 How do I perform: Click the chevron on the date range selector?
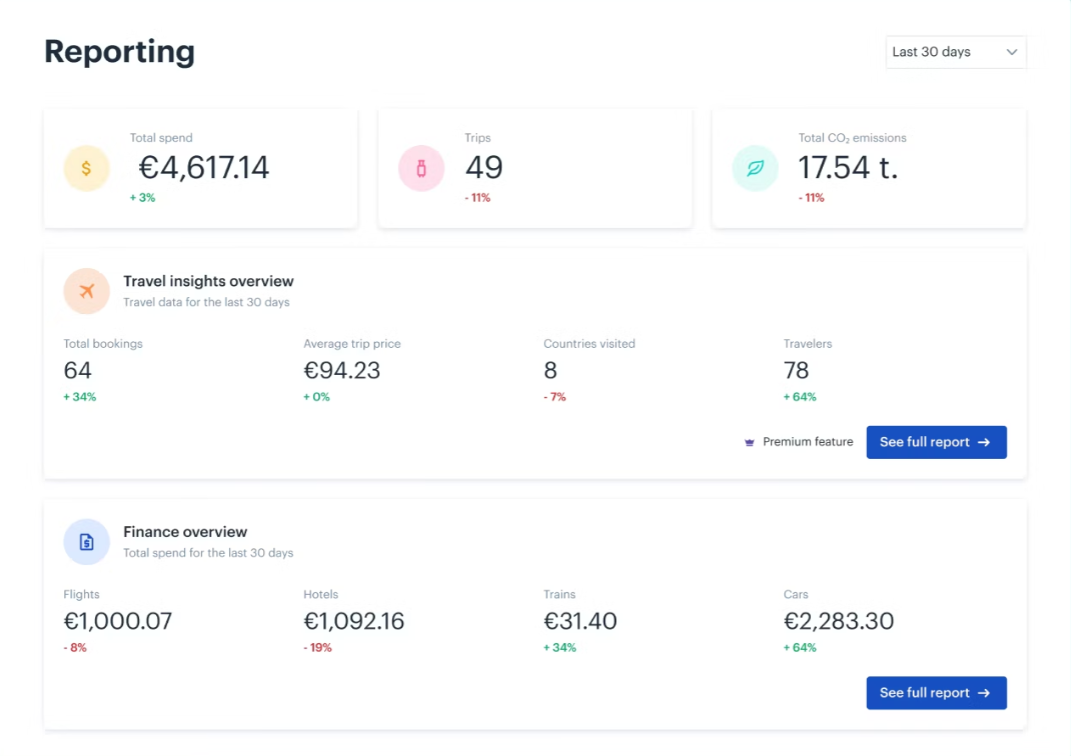(1011, 51)
